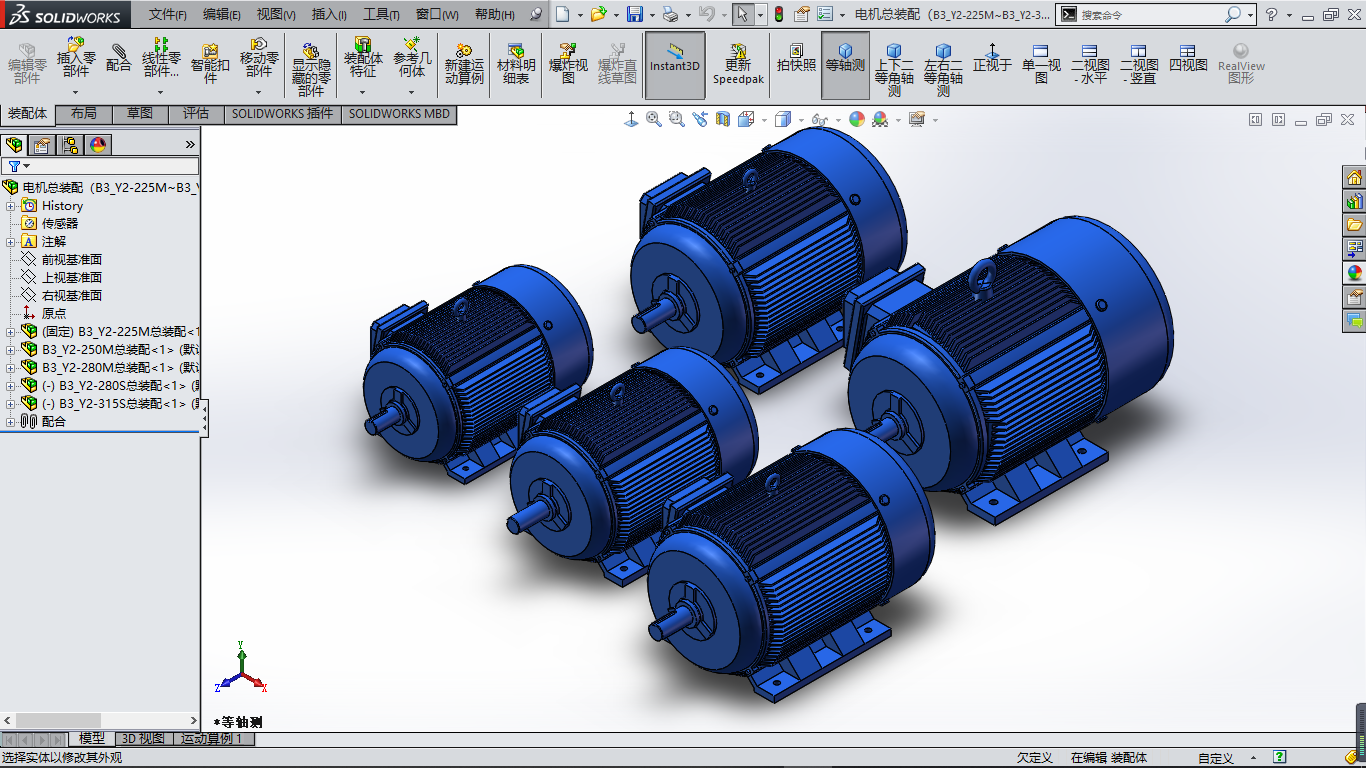Click the Edit Appearance color ball icon
The image size is (1366, 768).
857,120
